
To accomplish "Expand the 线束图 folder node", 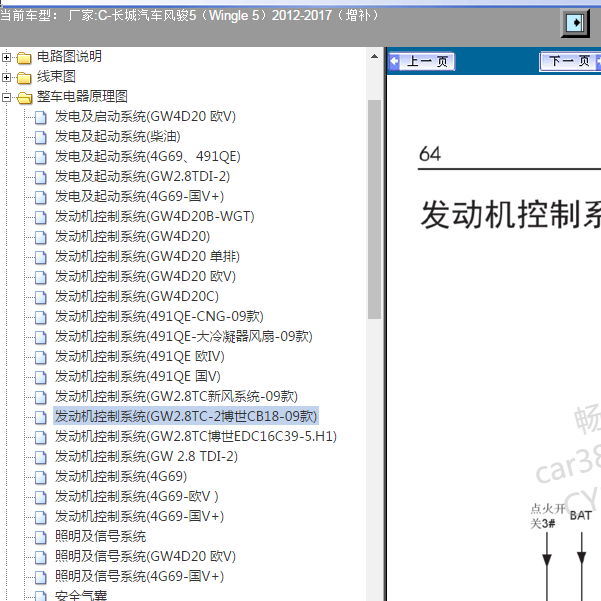I will tap(6, 77).
